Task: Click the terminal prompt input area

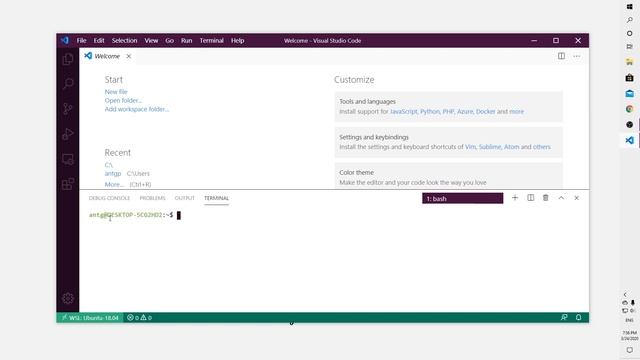Action: pos(179,215)
